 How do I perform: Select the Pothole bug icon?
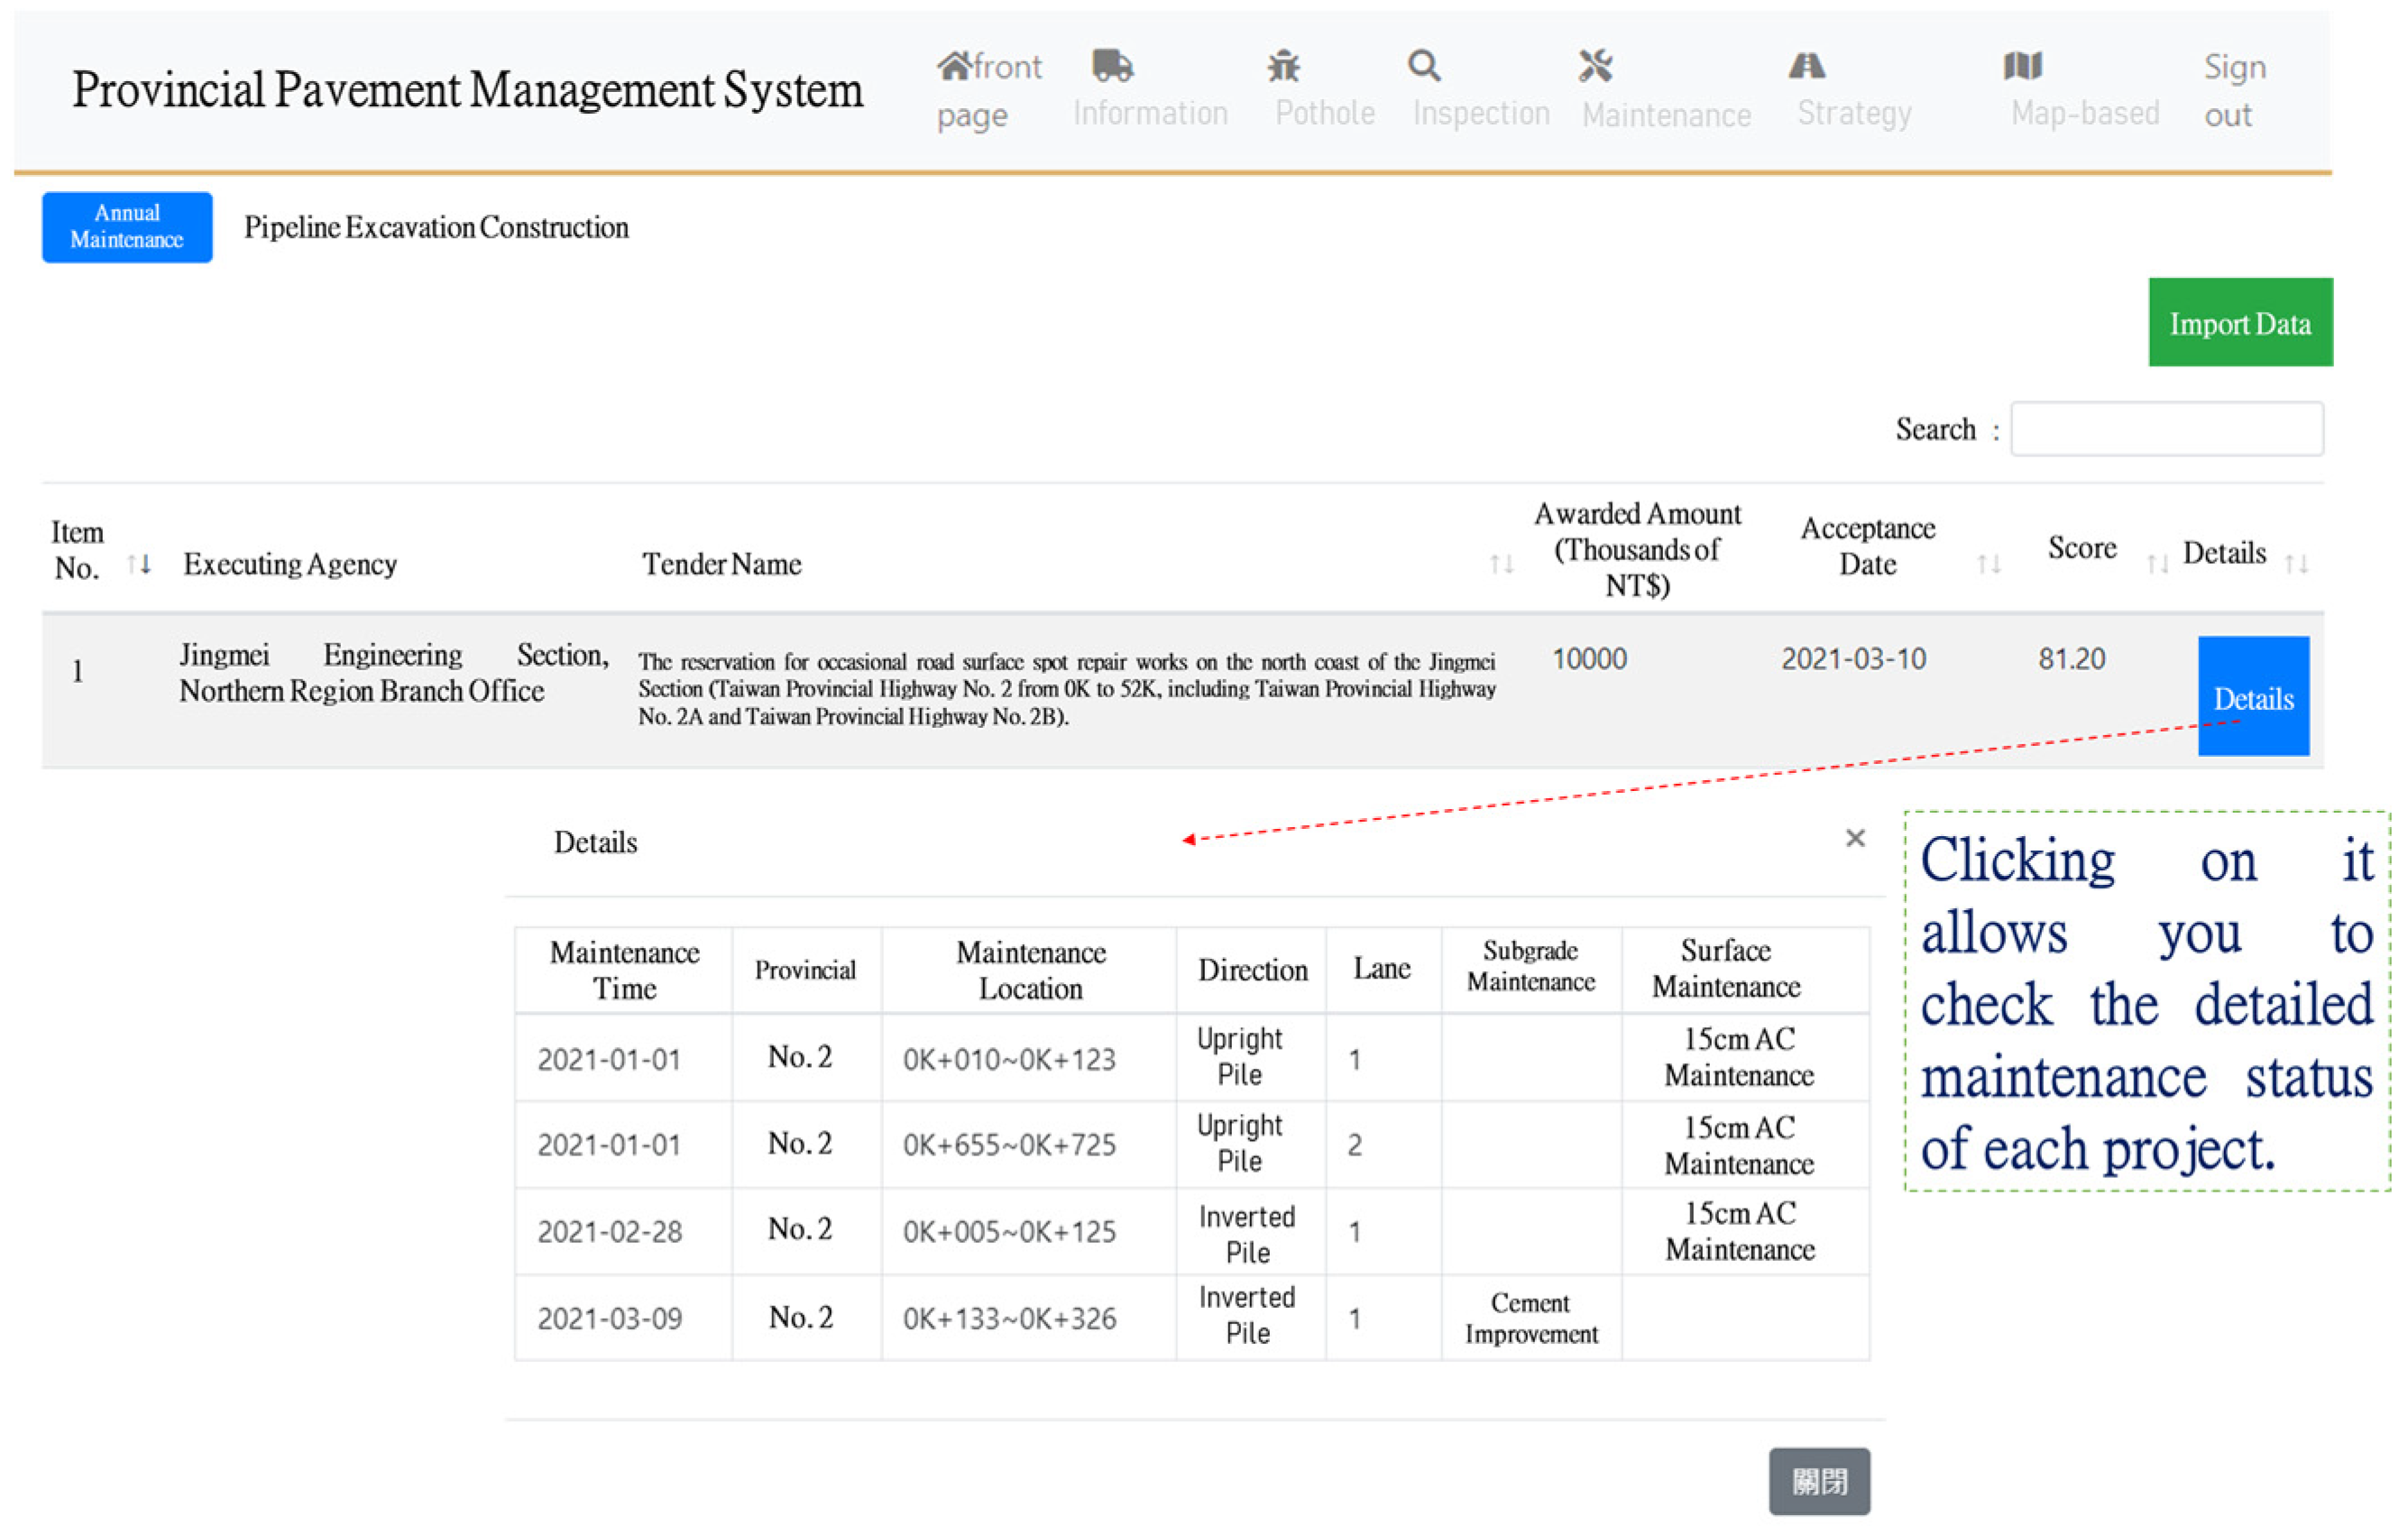click(1283, 66)
